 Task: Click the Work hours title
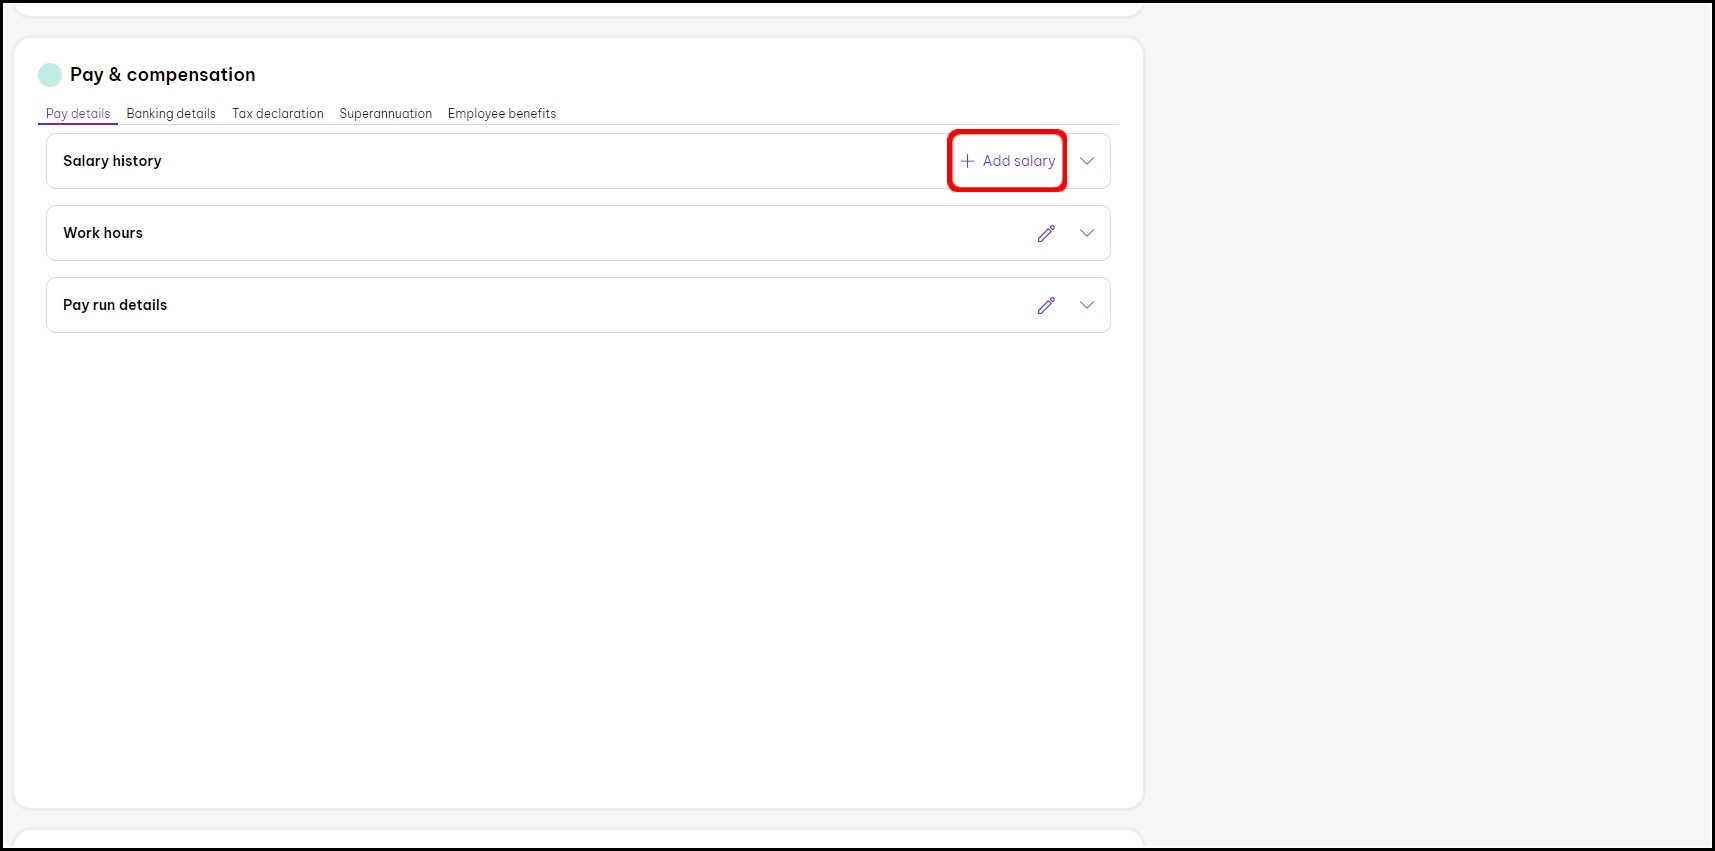coord(103,233)
